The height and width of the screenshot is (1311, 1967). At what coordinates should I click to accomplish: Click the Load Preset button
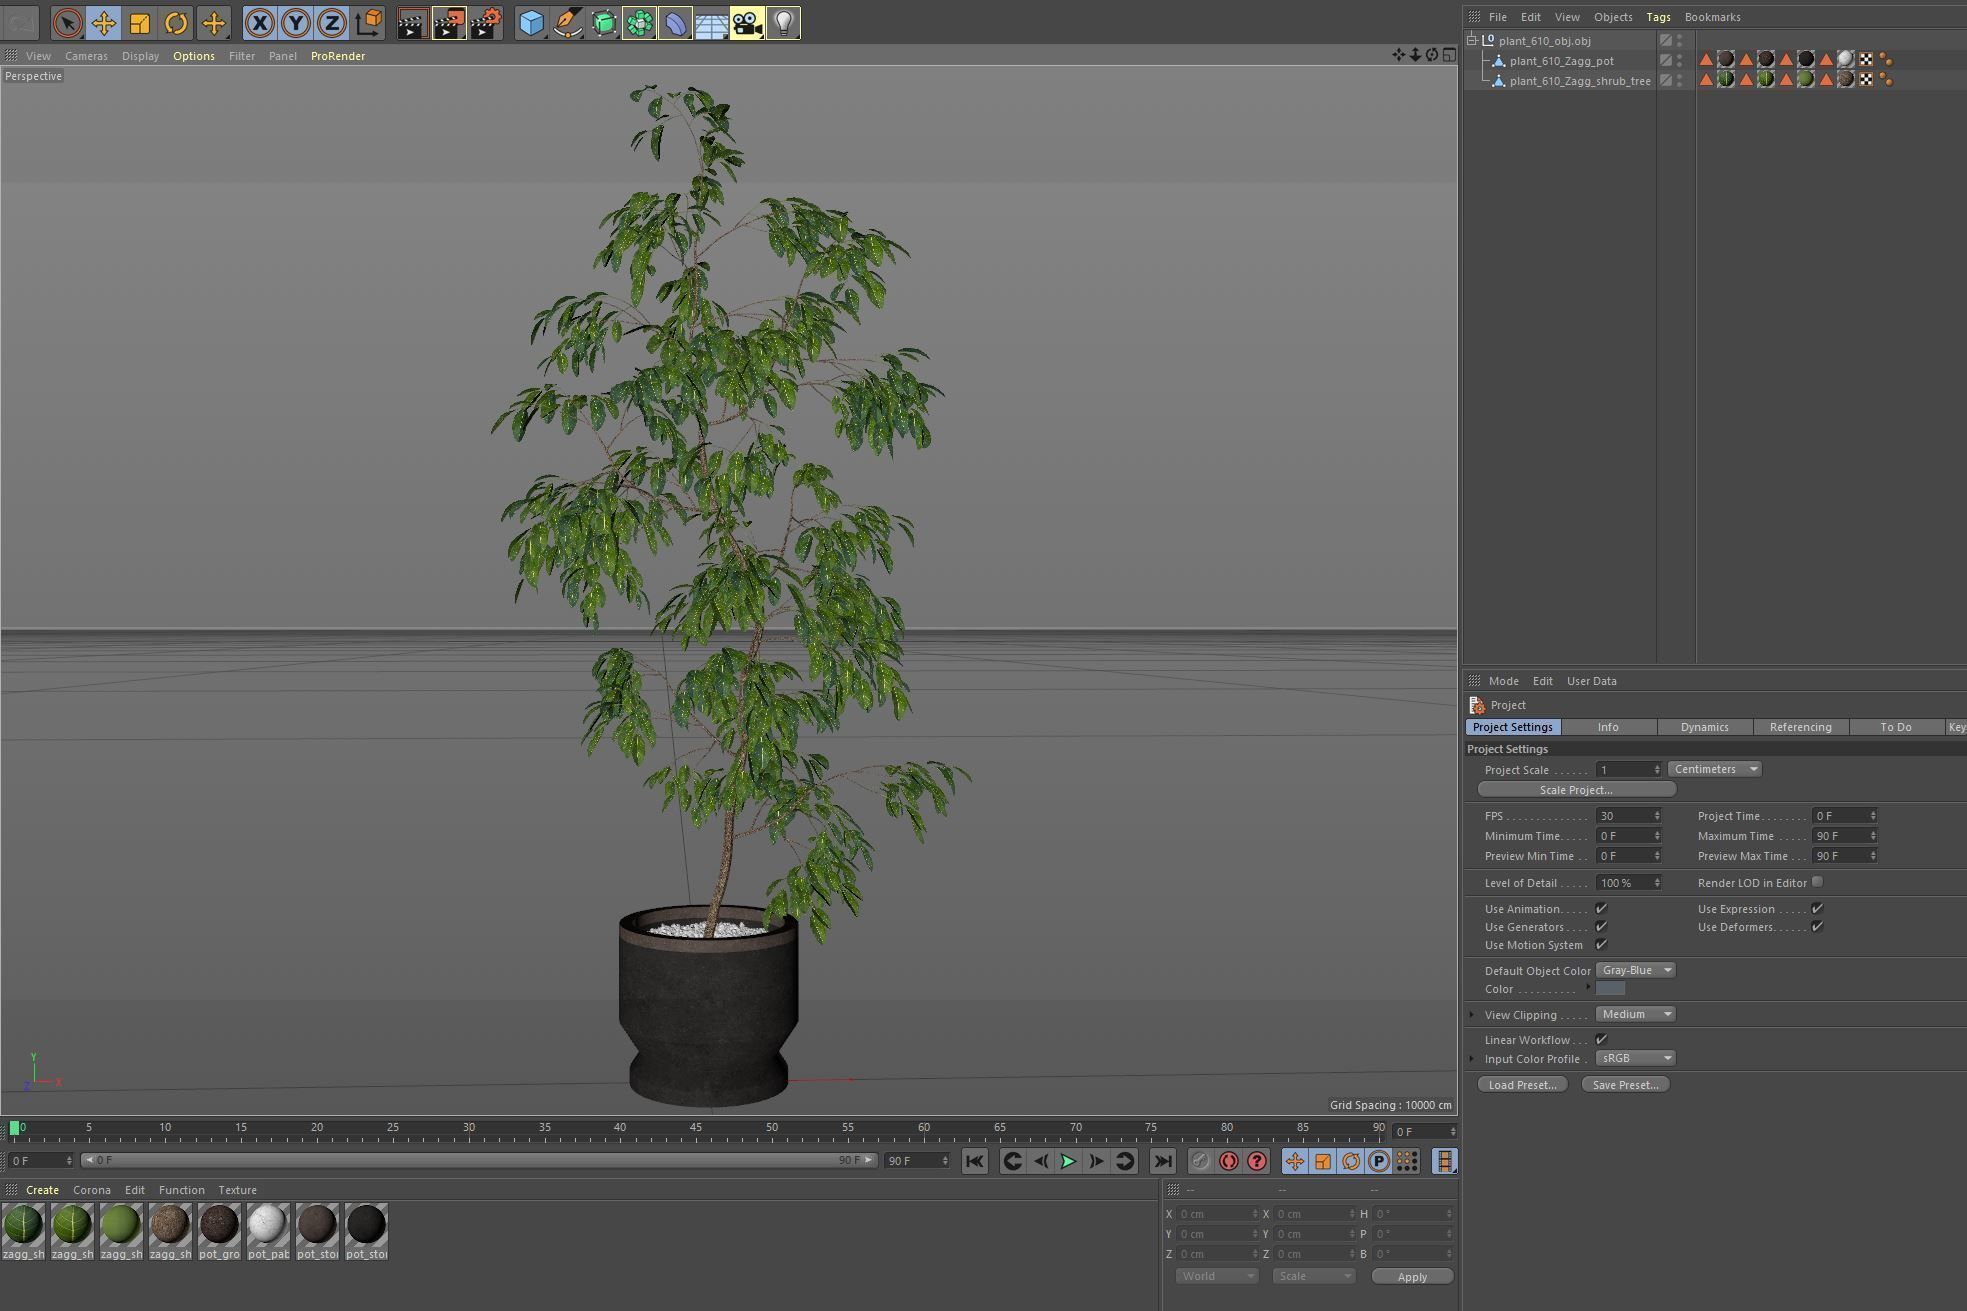pyautogui.click(x=1522, y=1085)
